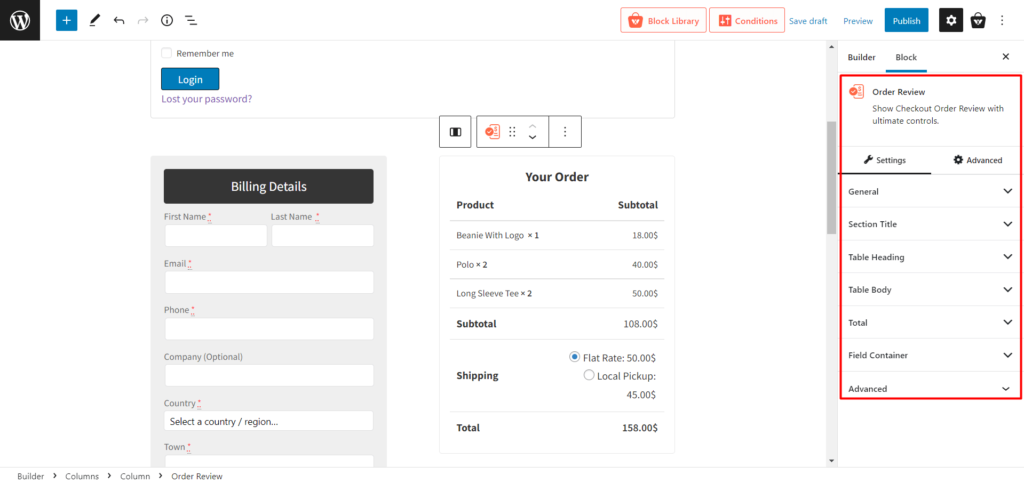Click the editor vertical scrollbar thumb

click(831, 176)
